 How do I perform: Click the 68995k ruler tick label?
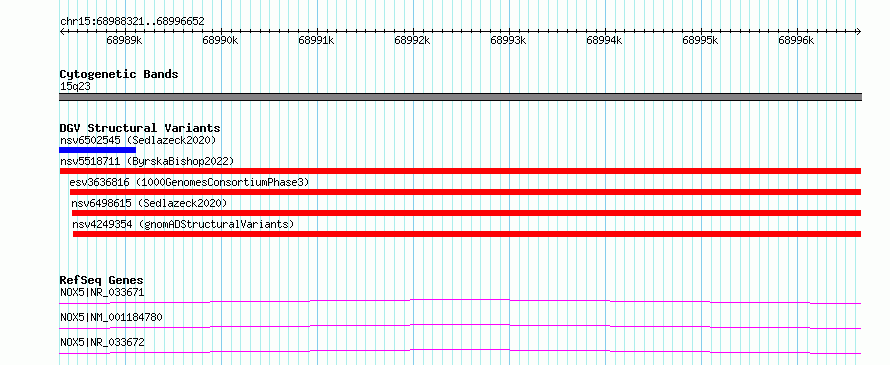[700, 41]
